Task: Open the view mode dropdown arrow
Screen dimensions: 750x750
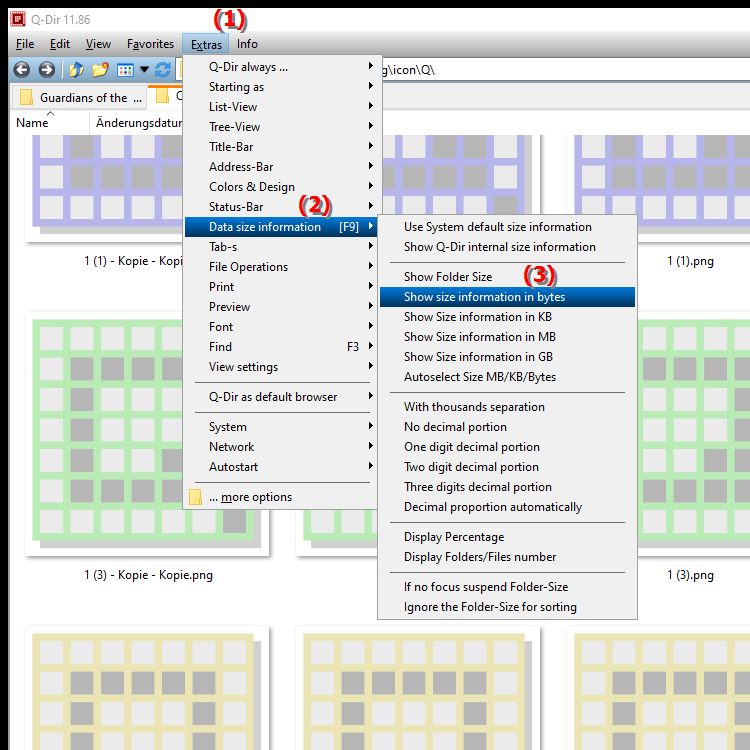Action: click(x=144, y=70)
